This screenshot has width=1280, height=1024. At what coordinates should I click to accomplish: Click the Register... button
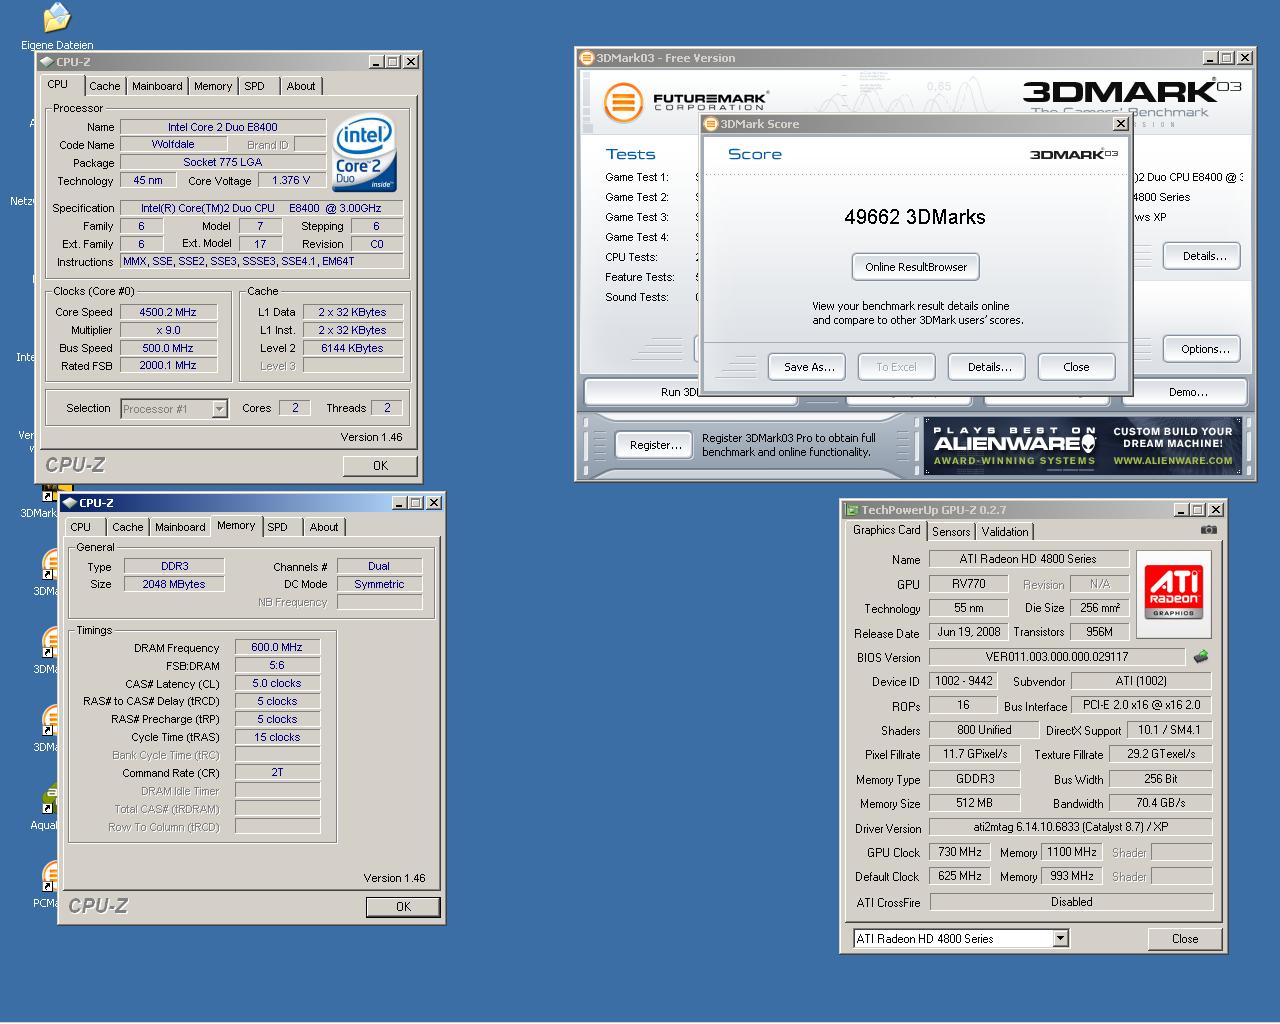point(656,445)
